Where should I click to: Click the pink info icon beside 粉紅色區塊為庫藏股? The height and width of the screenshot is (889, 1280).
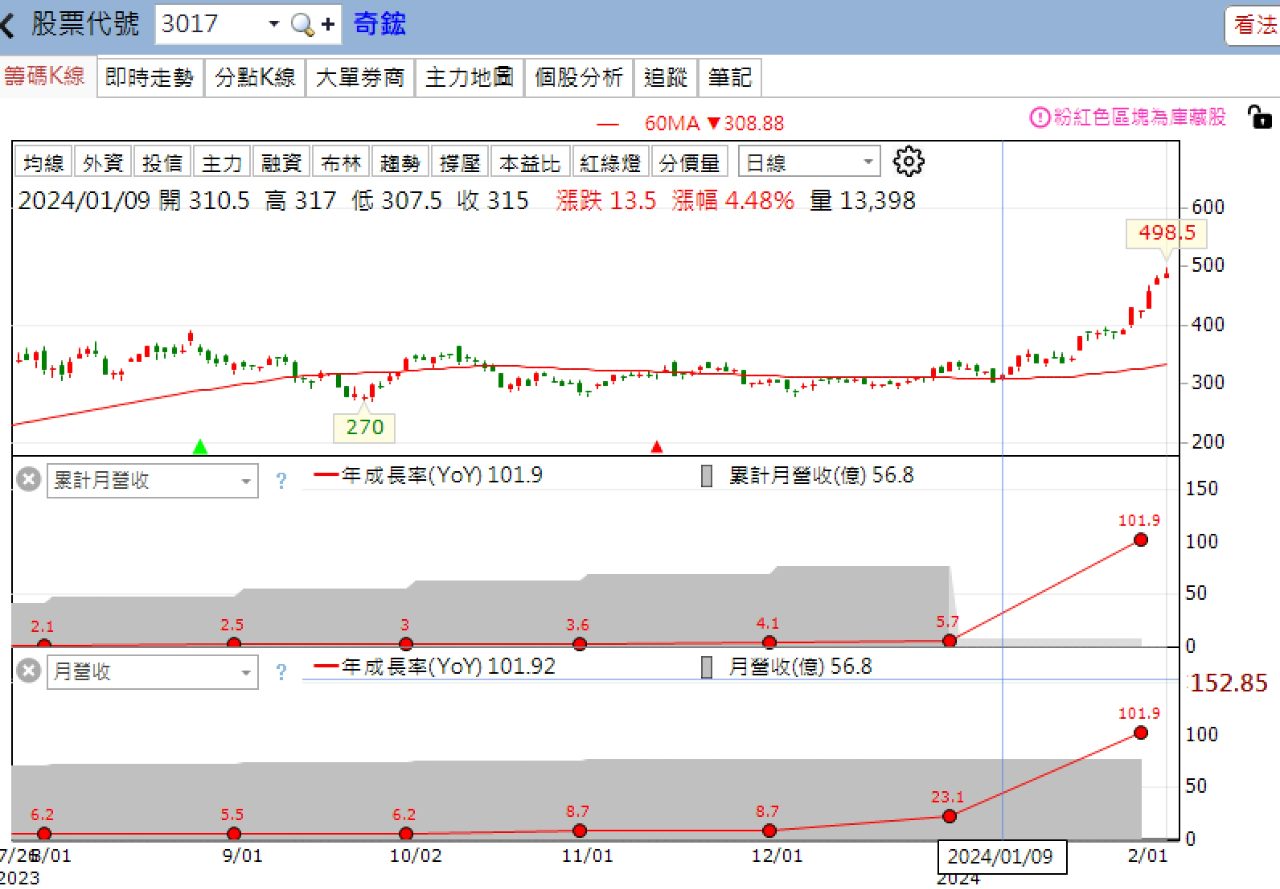point(1040,117)
